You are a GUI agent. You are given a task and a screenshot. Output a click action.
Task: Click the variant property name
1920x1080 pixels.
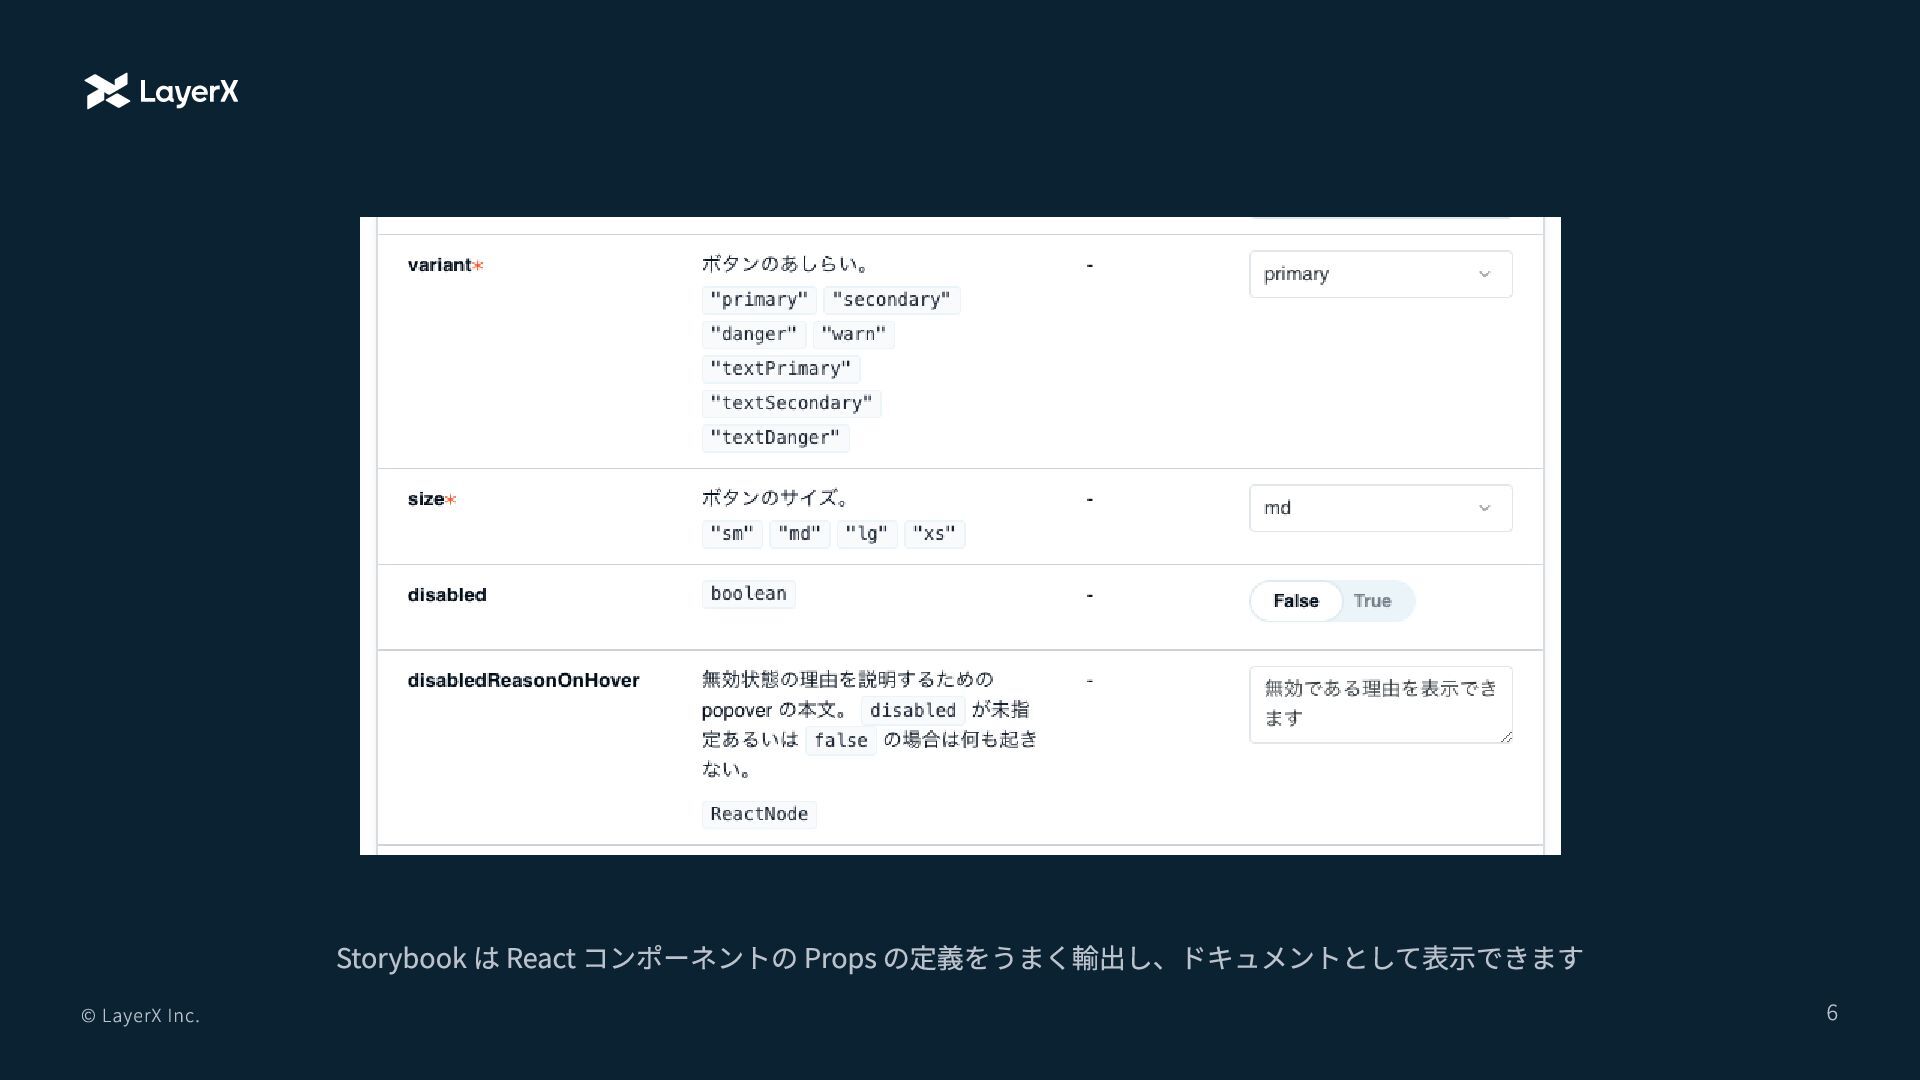pyautogui.click(x=439, y=265)
